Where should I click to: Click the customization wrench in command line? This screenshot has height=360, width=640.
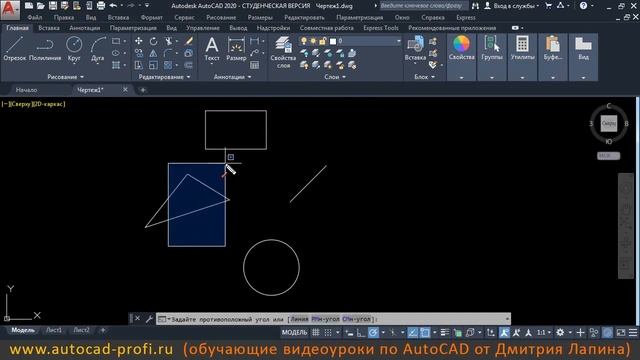pyautogui.click(x=149, y=319)
